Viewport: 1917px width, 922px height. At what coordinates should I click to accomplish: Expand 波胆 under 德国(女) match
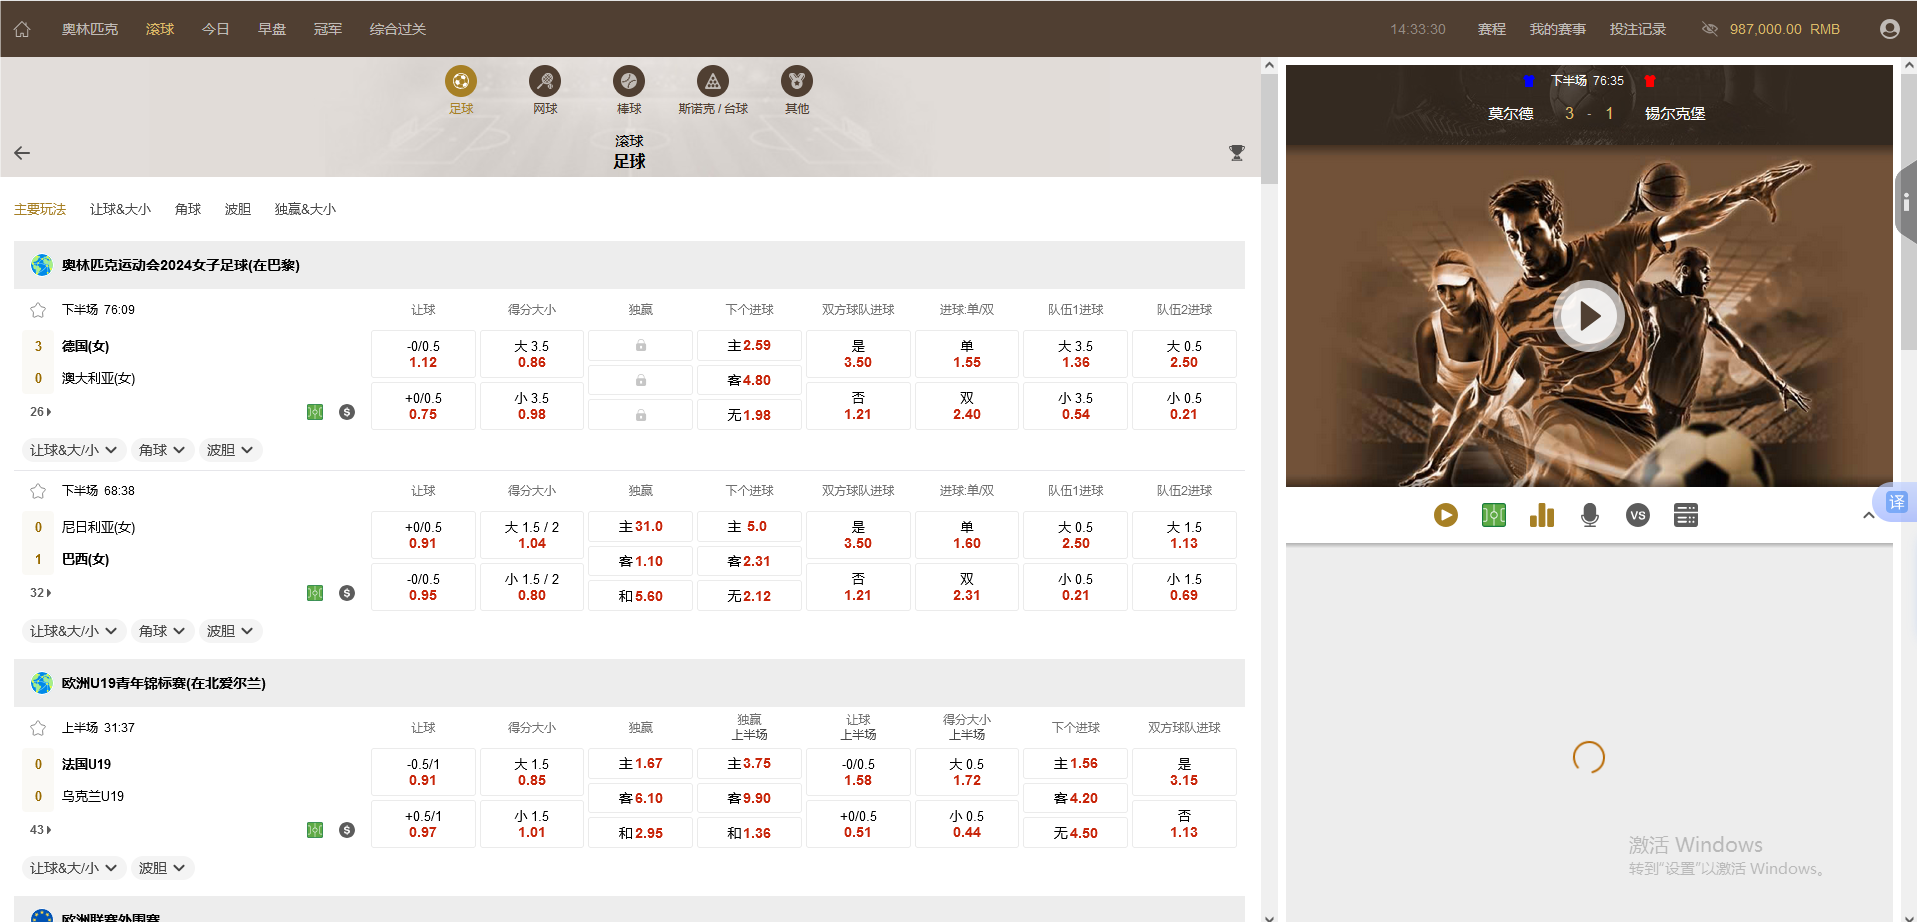coord(230,450)
